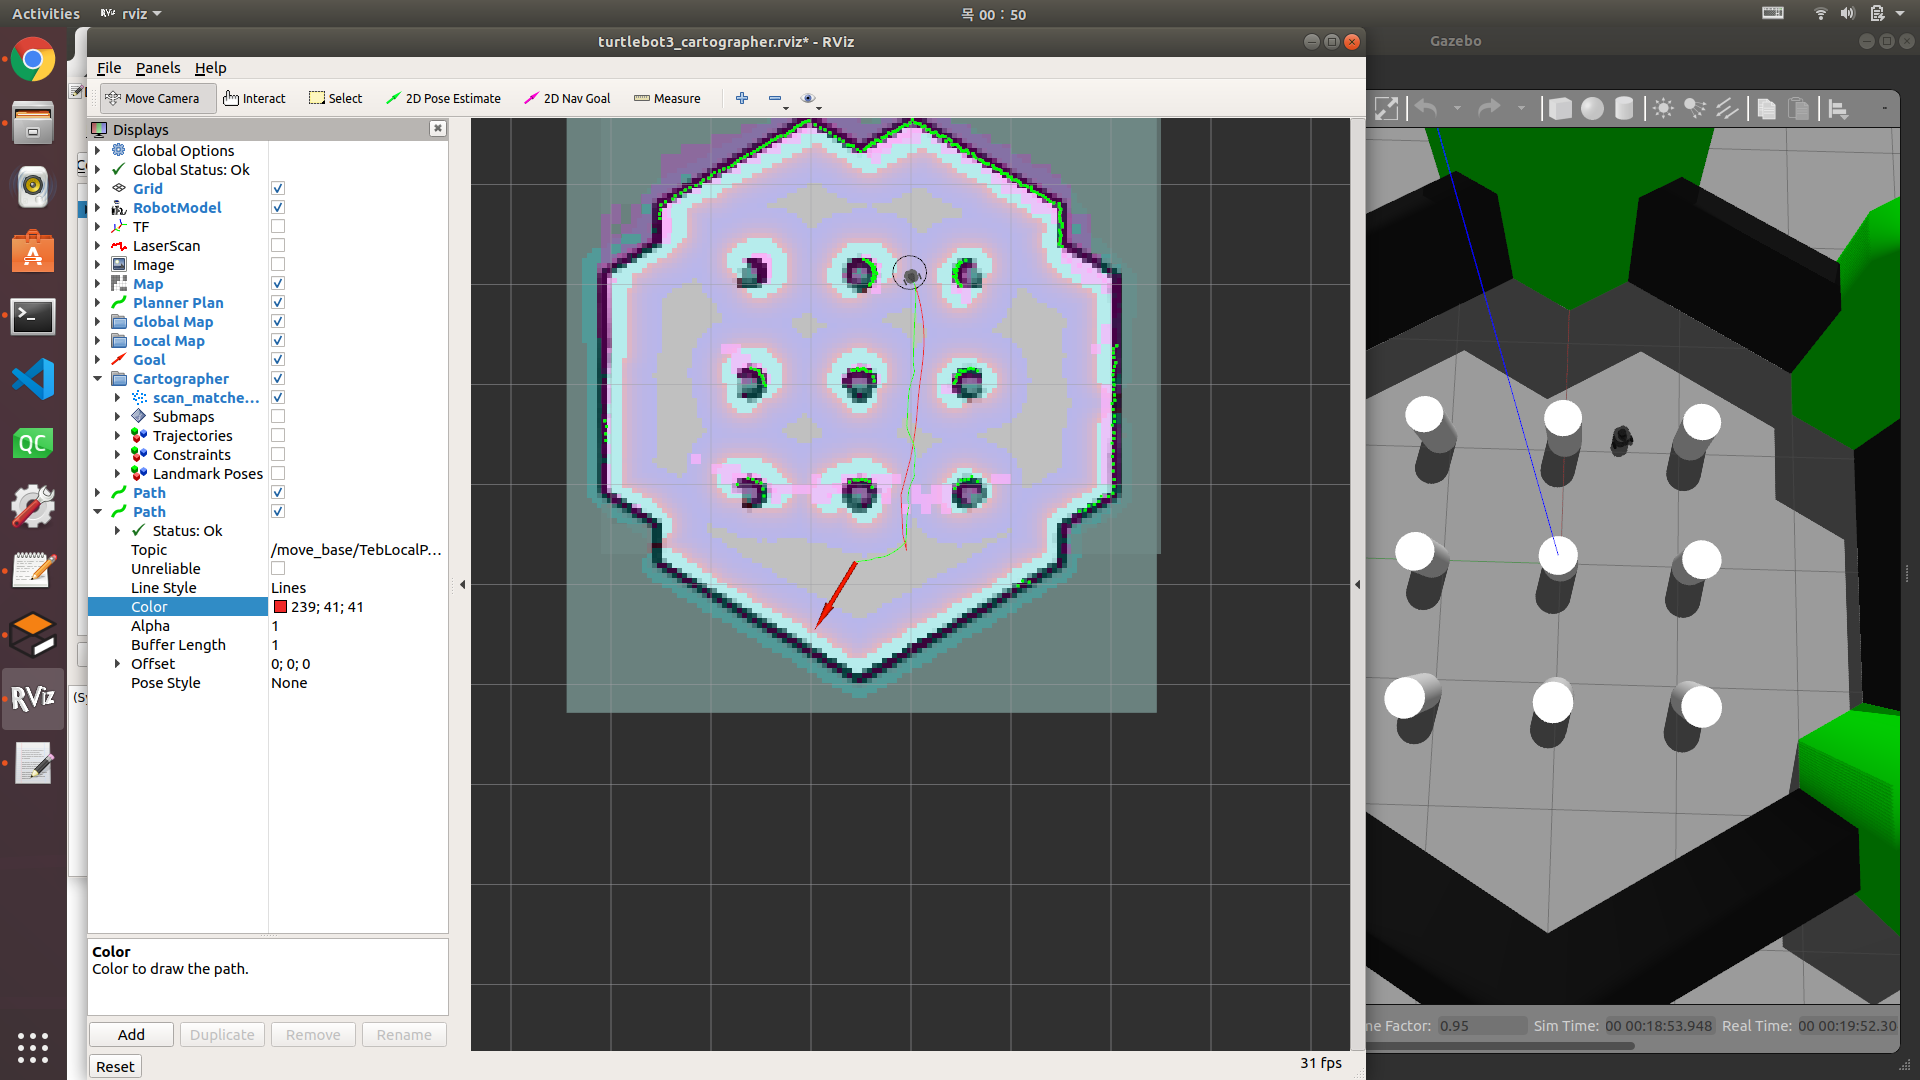
Task: Pick the 2D Pose Estimate tool
Action: 443,98
